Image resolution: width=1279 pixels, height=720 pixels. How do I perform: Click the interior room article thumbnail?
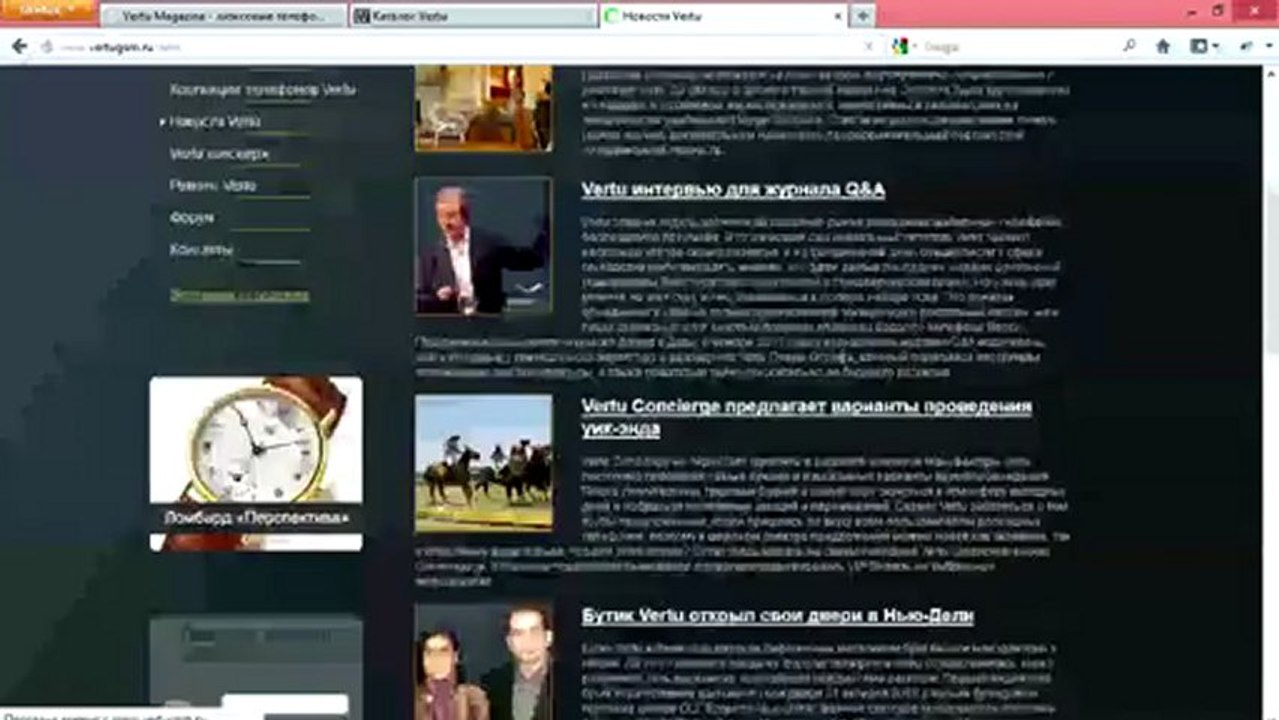point(483,108)
